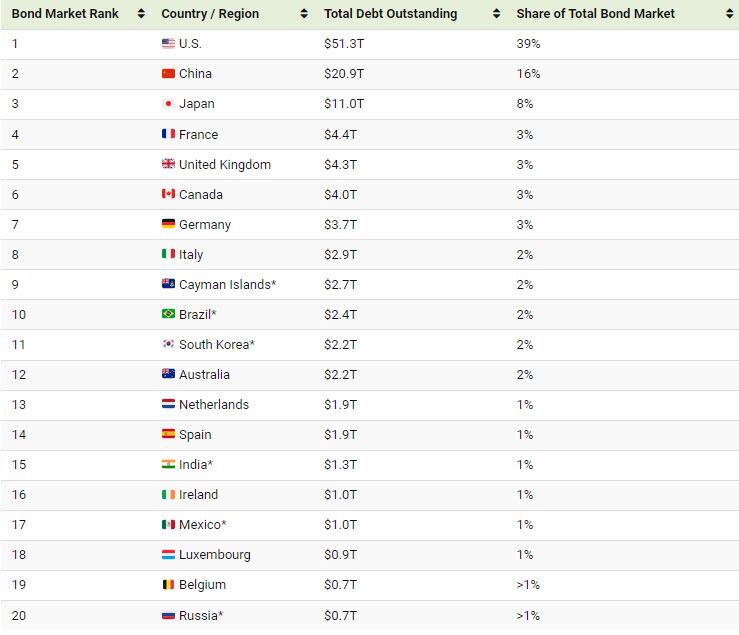The width and height of the screenshot is (739, 635).
Task: Click the U.S. flag icon
Action: pyautogui.click(x=168, y=44)
